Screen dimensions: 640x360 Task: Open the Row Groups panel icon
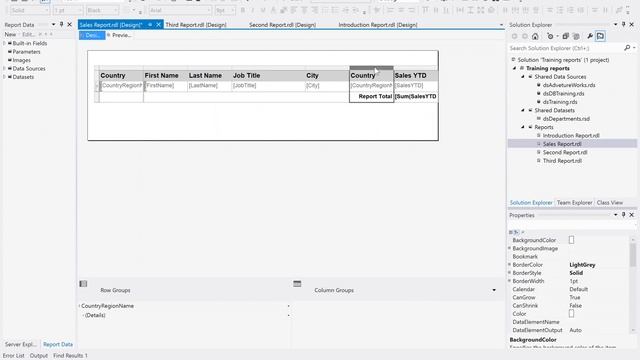tap(83, 284)
